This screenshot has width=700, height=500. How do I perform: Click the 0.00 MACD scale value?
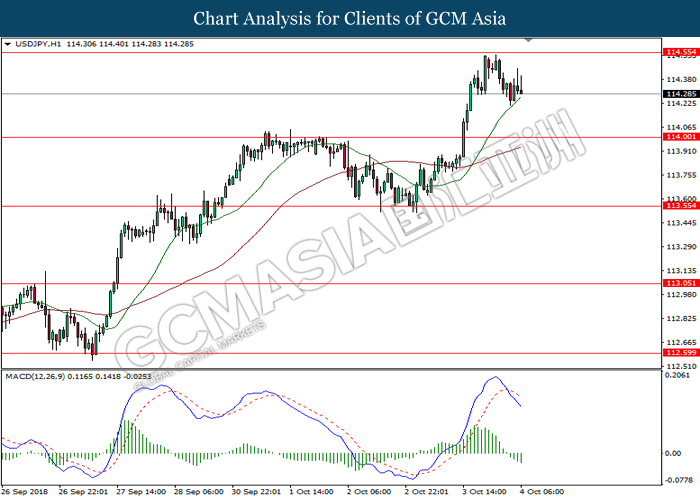(673, 454)
